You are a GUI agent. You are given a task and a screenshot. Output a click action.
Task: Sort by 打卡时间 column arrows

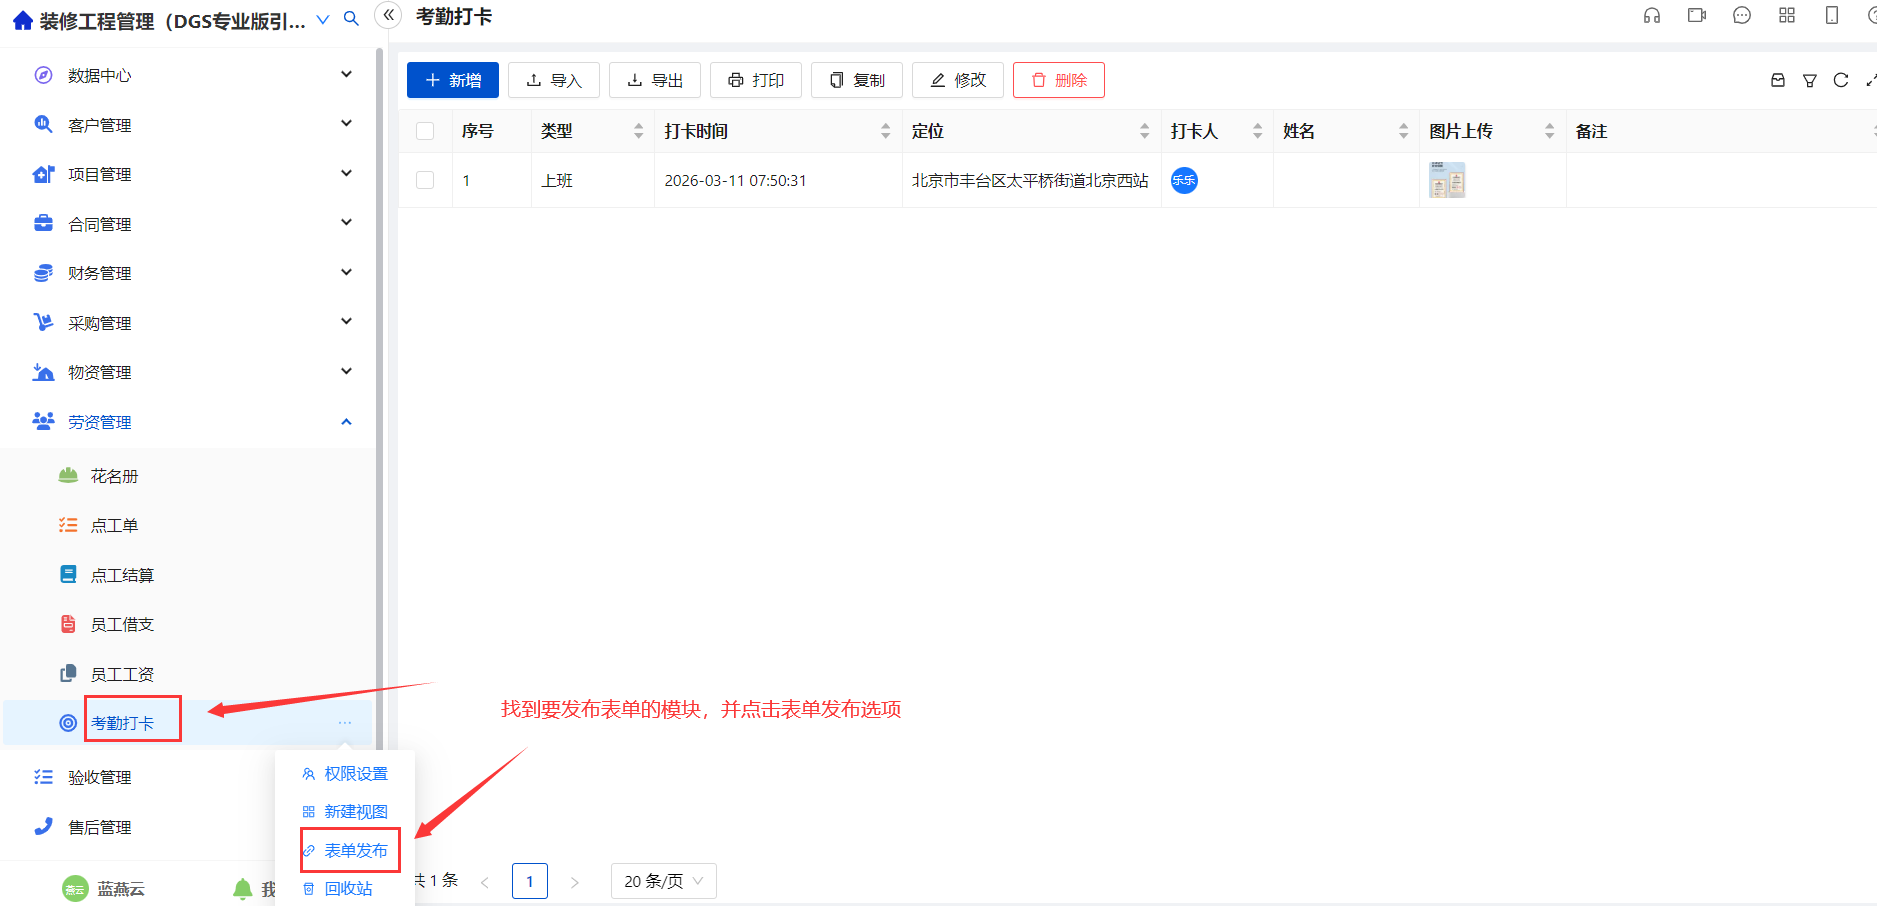click(885, 131)
